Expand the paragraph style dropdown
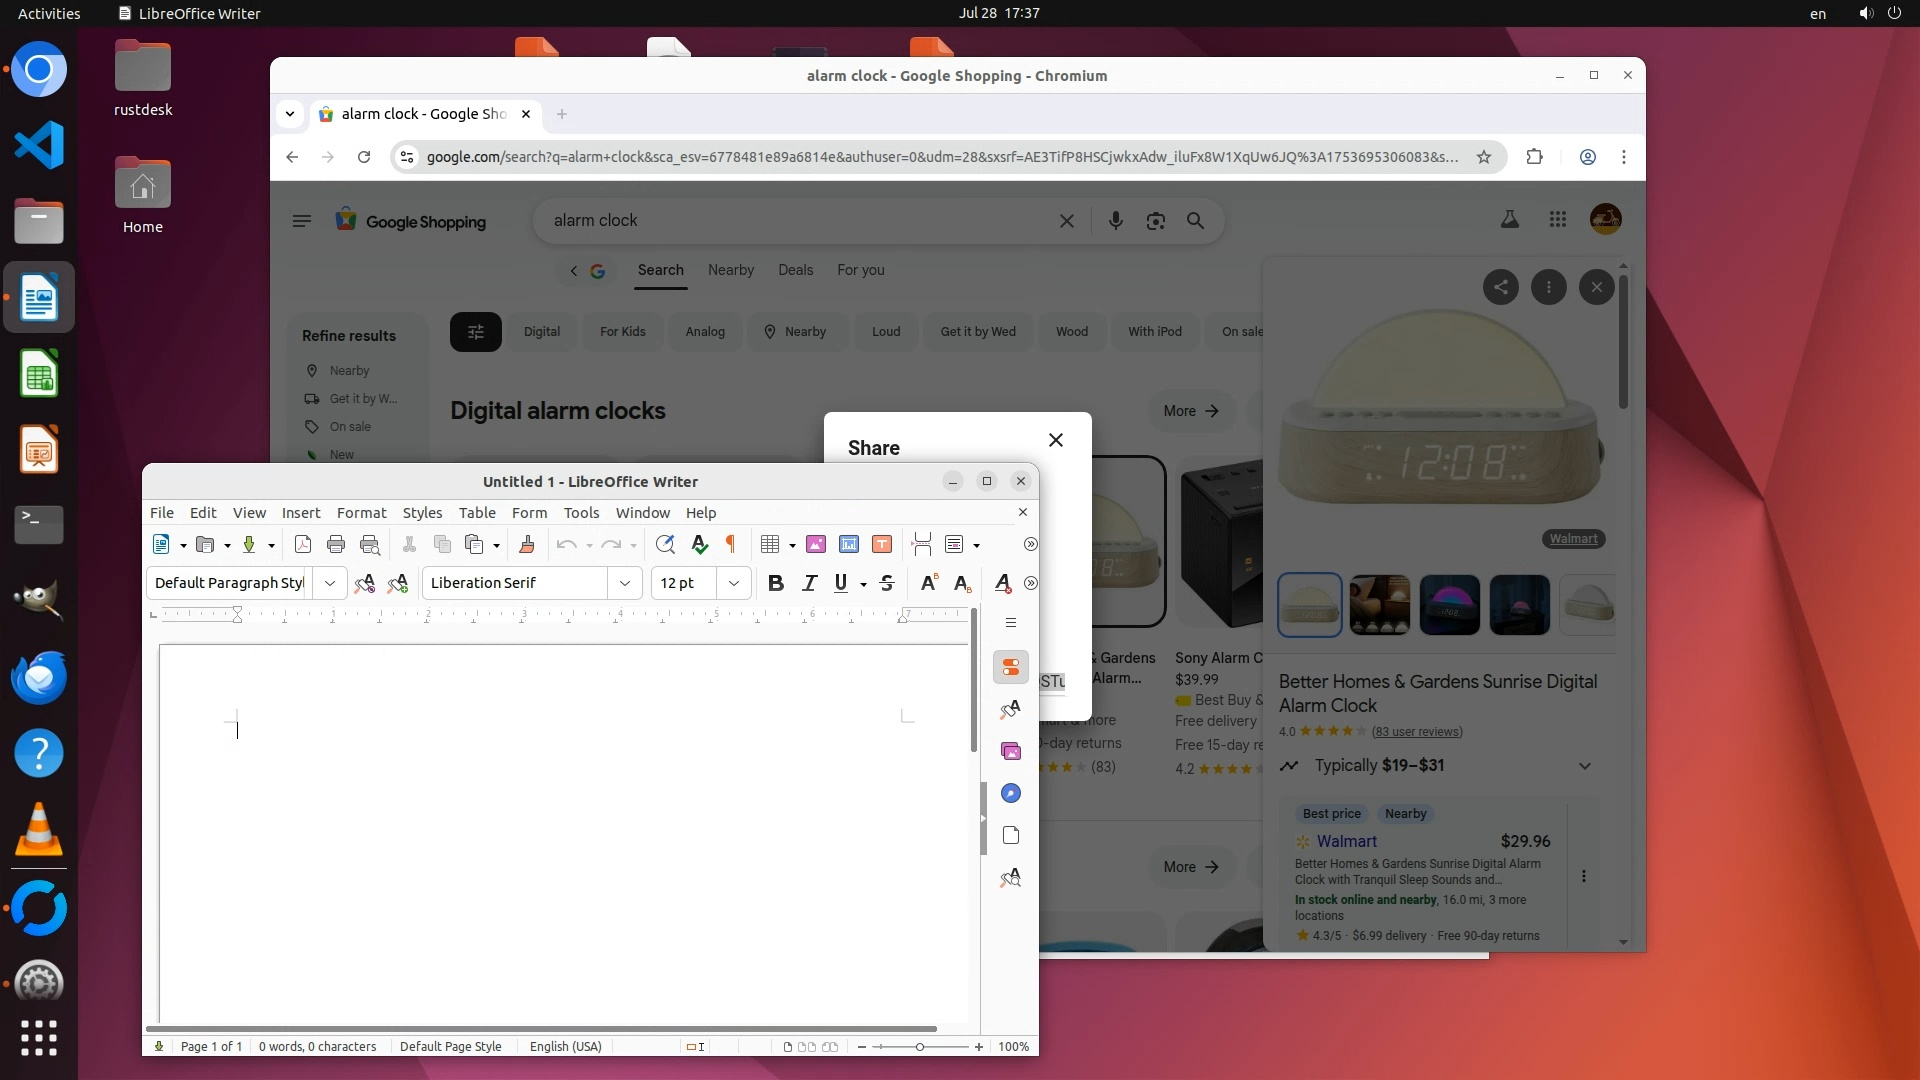This screenshot has width=1920, height=1080. pyautogui.click(x=330, y=583)
